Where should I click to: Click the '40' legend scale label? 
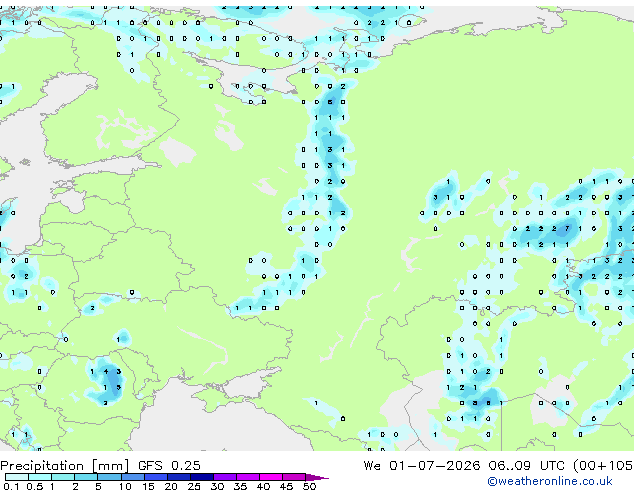[263, 486]
